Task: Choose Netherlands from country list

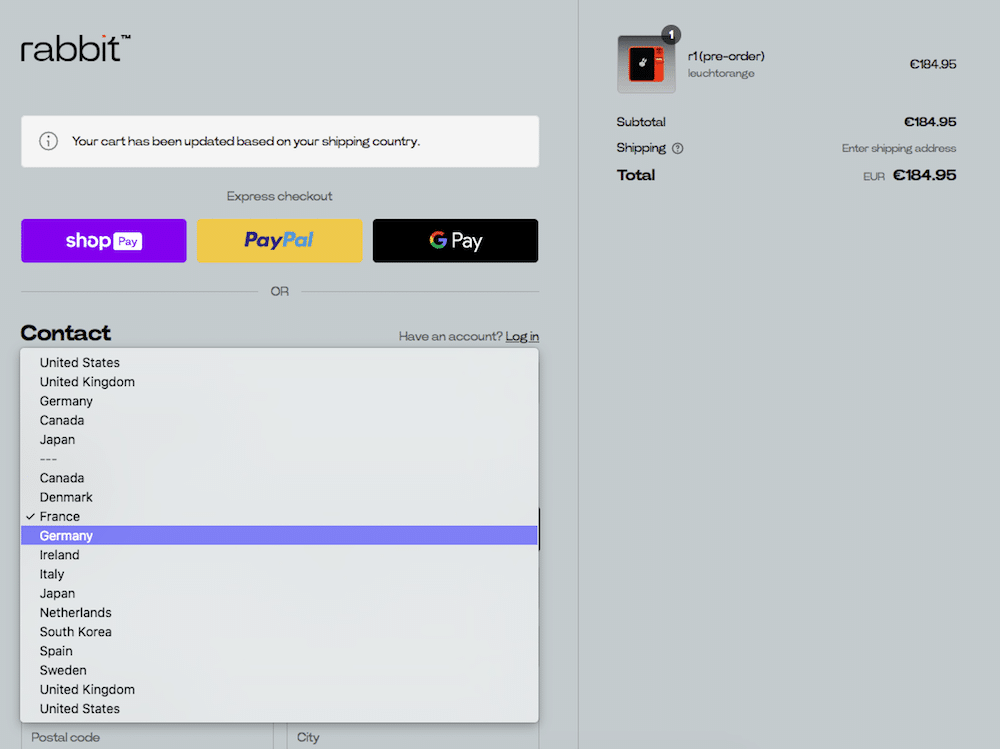Action: pos(279,612)
